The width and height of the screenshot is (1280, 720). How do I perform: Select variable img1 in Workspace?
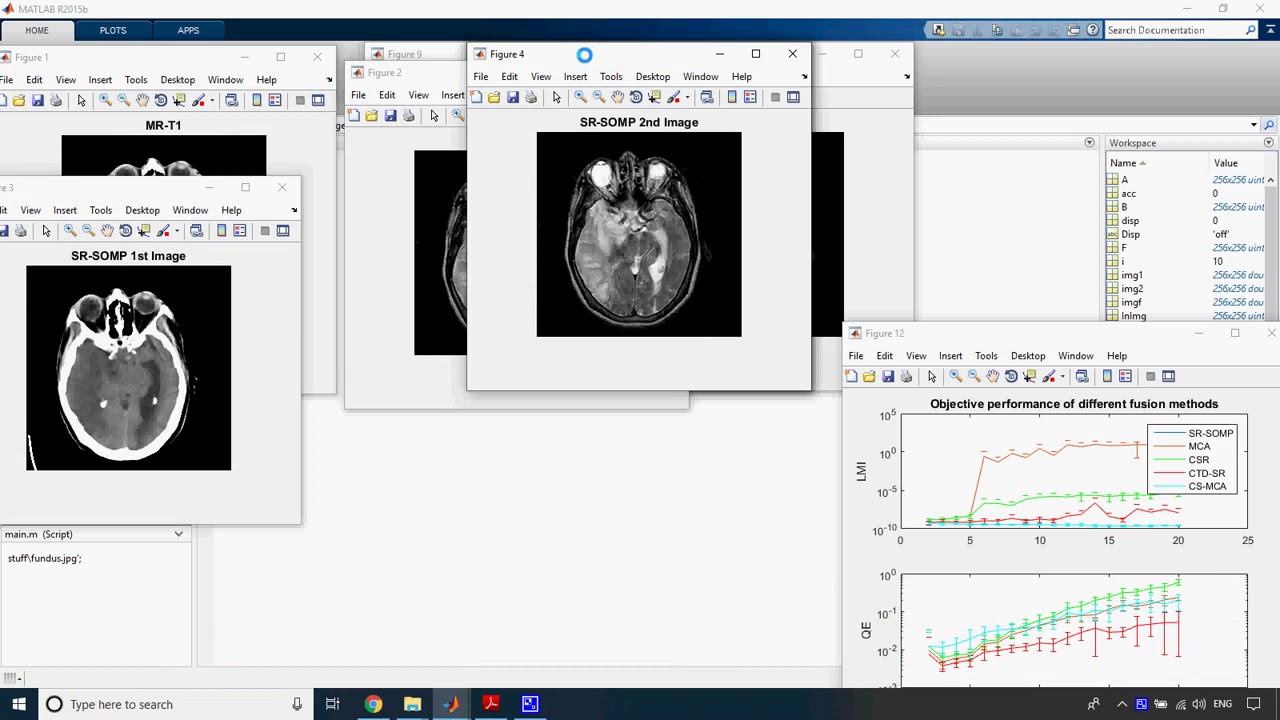(1132, 275)
